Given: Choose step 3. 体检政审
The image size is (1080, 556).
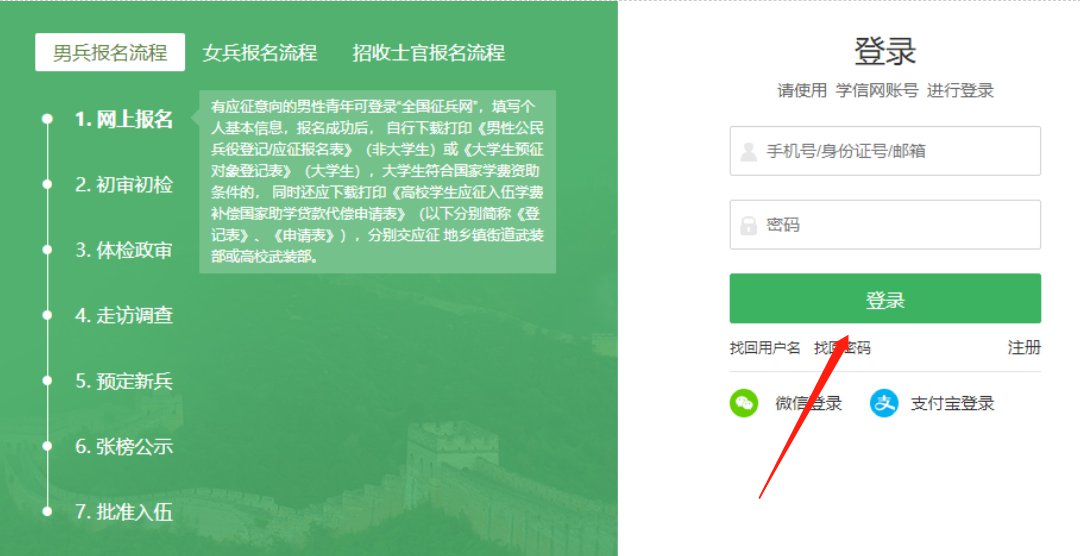Looking at the screenshot, I should click(x=124, y=250).
